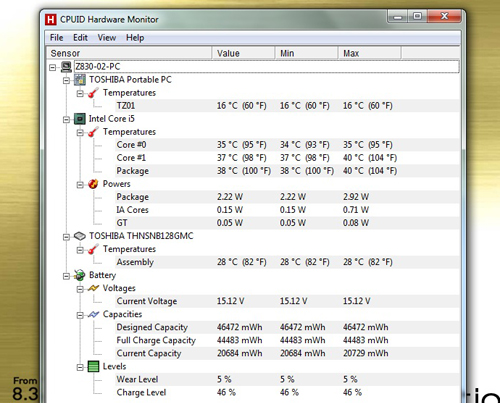Click the Value column header
The width and height of the screenshot is (500, 403).
pyautogui.click(x=243, y=53)
